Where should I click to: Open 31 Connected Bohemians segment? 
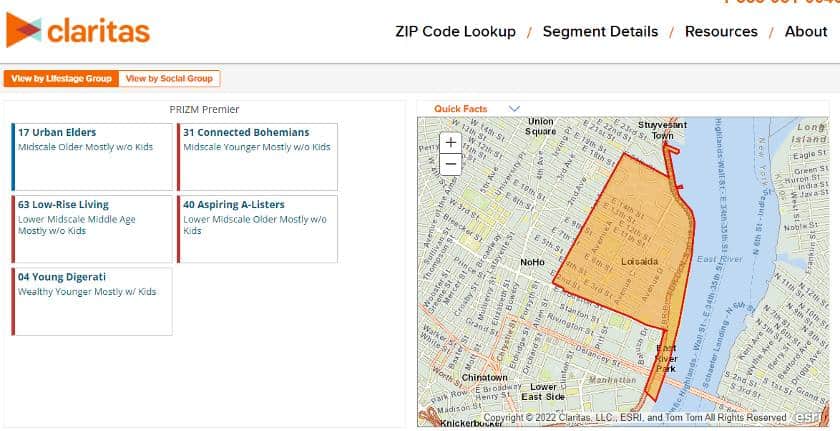(x=257, y=157)
